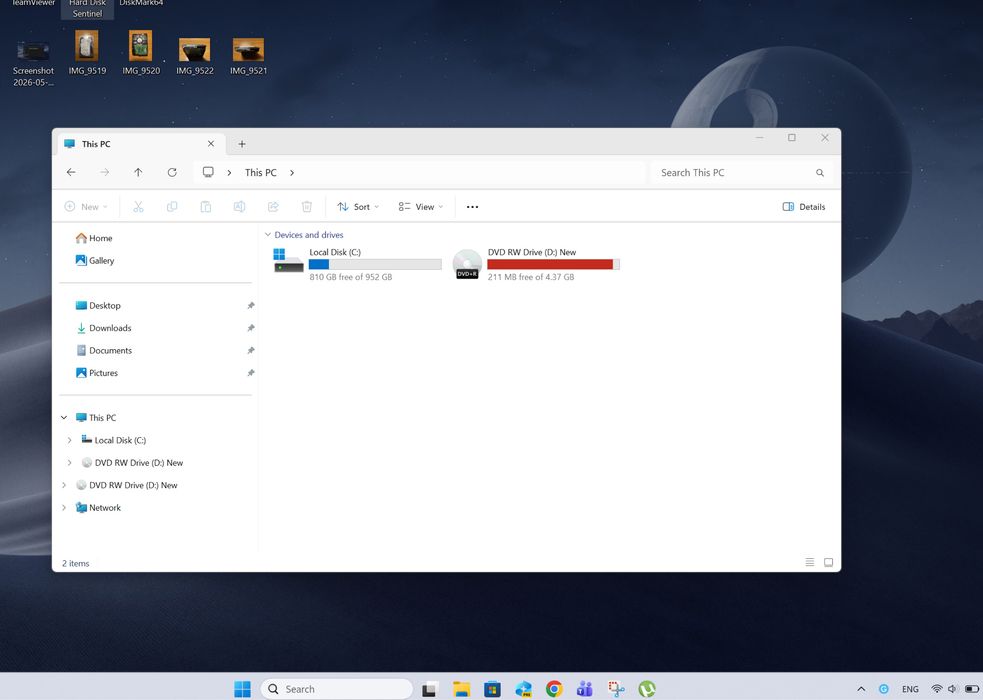Image resolution: width=983 pixels, height=700 pixels.
Task: Unpin Desktop using its pin icon
Action: (251, 306)
